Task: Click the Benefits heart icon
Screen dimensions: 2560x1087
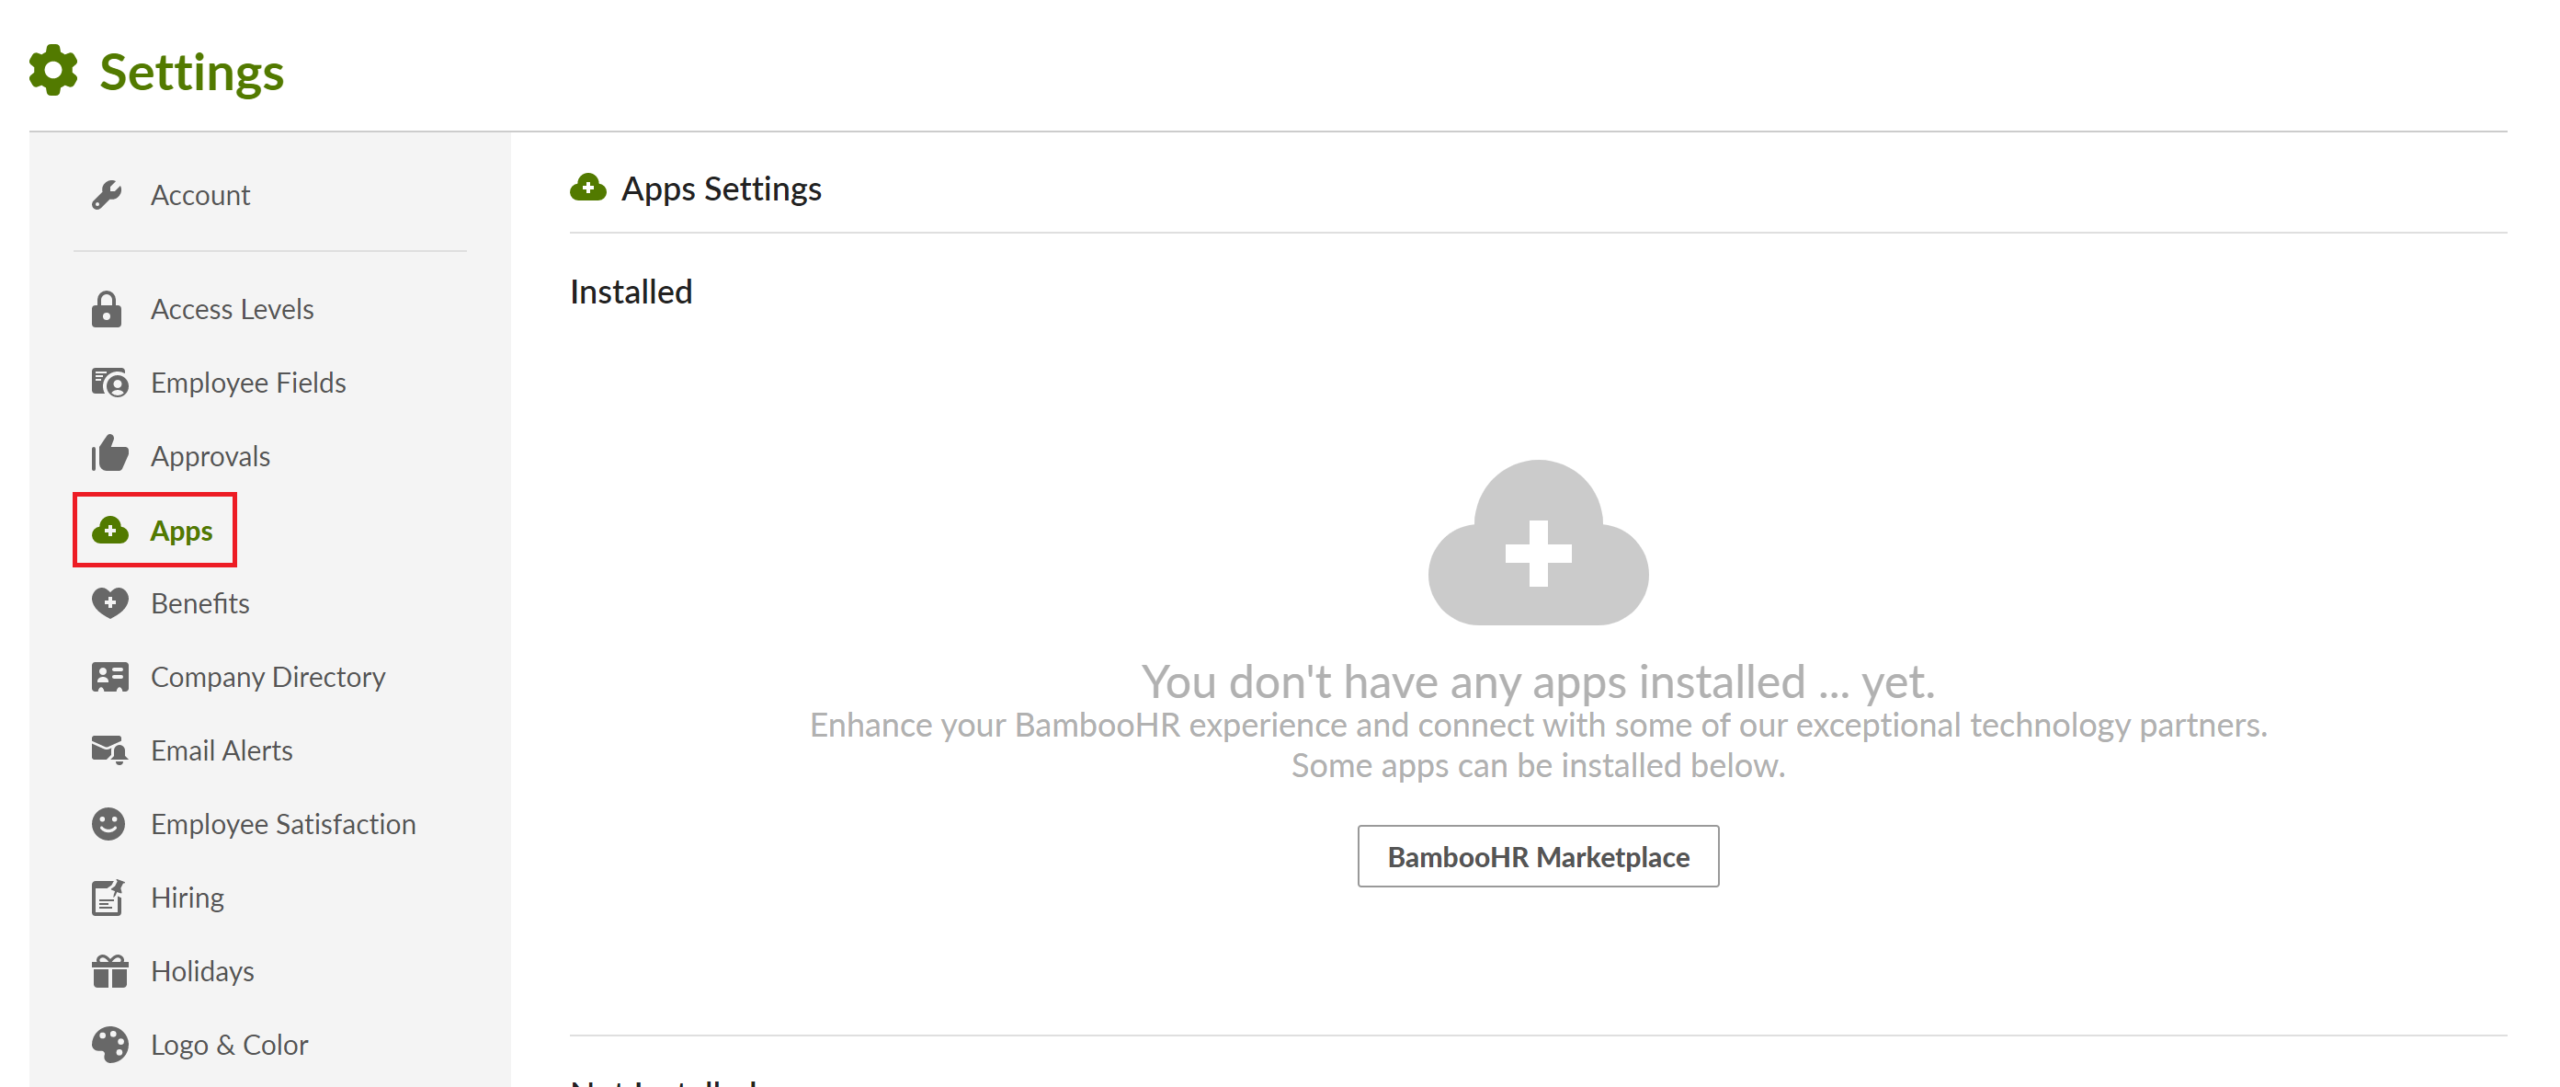Action: (109, 603)
